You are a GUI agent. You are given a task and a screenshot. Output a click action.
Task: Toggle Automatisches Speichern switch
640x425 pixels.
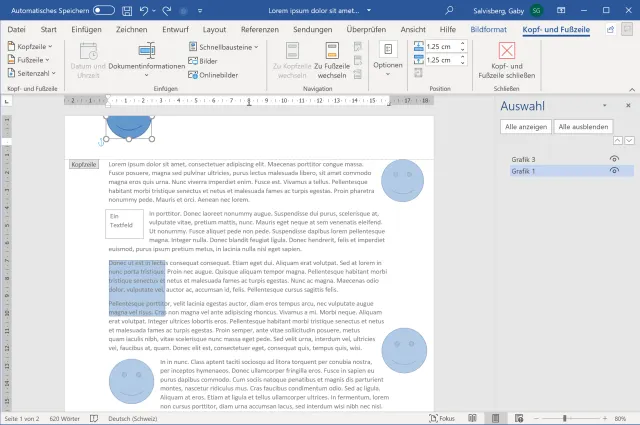point(103,9)
